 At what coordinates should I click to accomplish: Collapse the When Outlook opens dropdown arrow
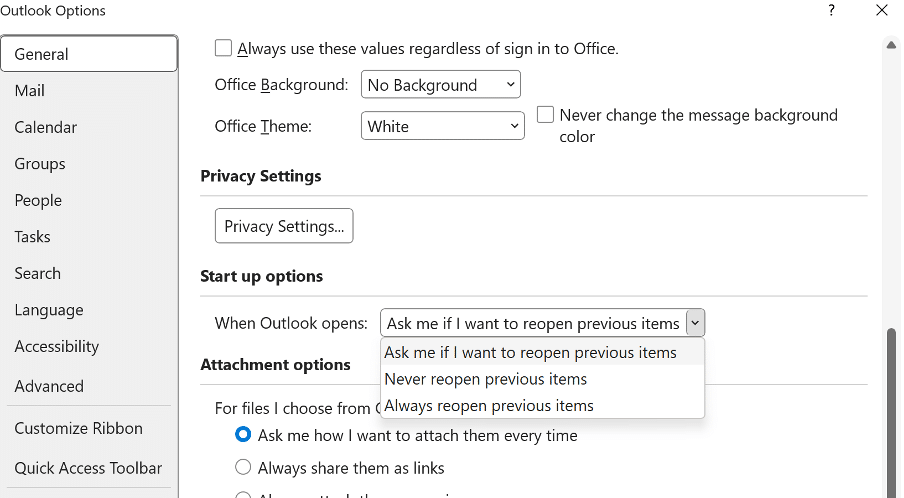coord(695,323)
